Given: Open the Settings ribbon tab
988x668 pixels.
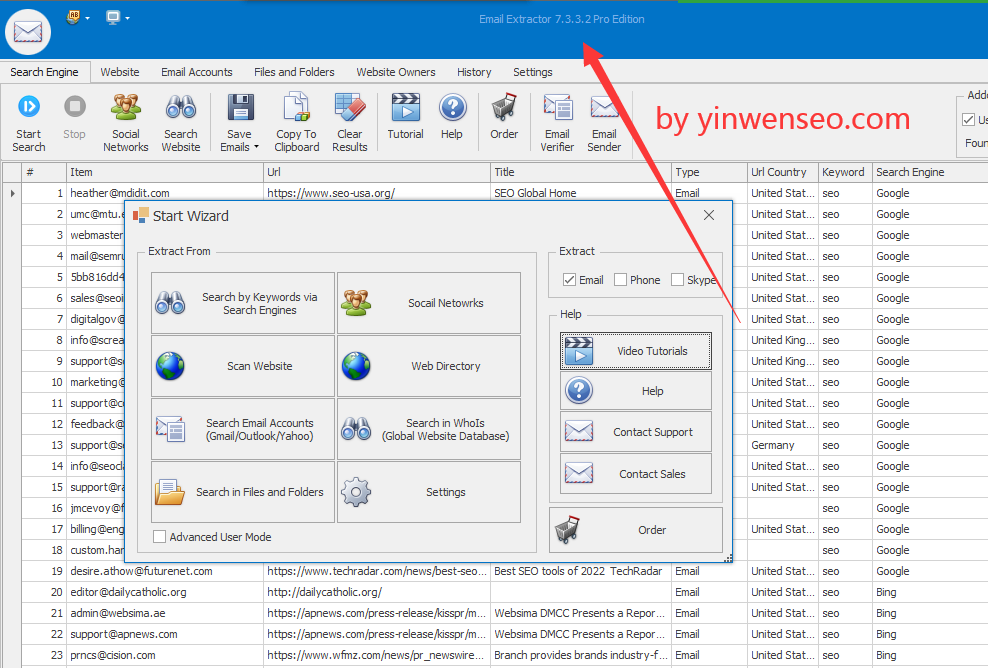Looking at the screenshot, I should pos(532,72).
